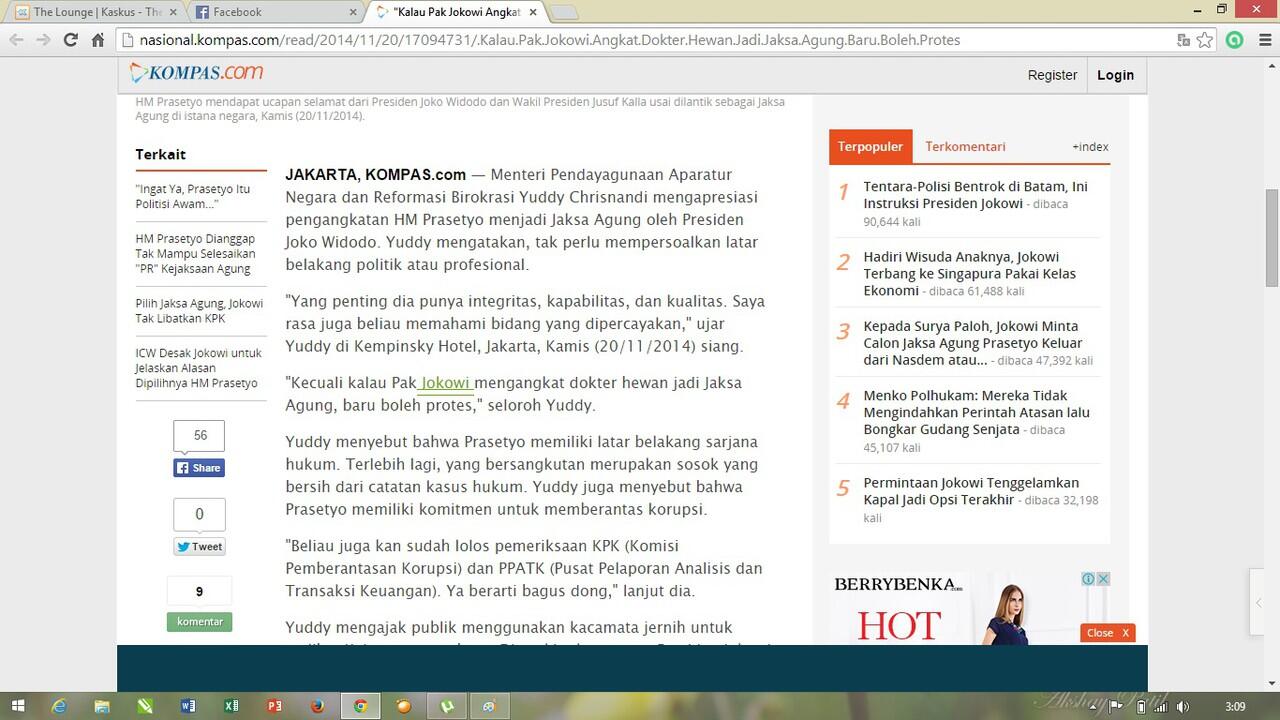The height and width of the screenshot is (720, 1280).
Task: Click the right-edge side panel arrow
Action: (1257, 603)
